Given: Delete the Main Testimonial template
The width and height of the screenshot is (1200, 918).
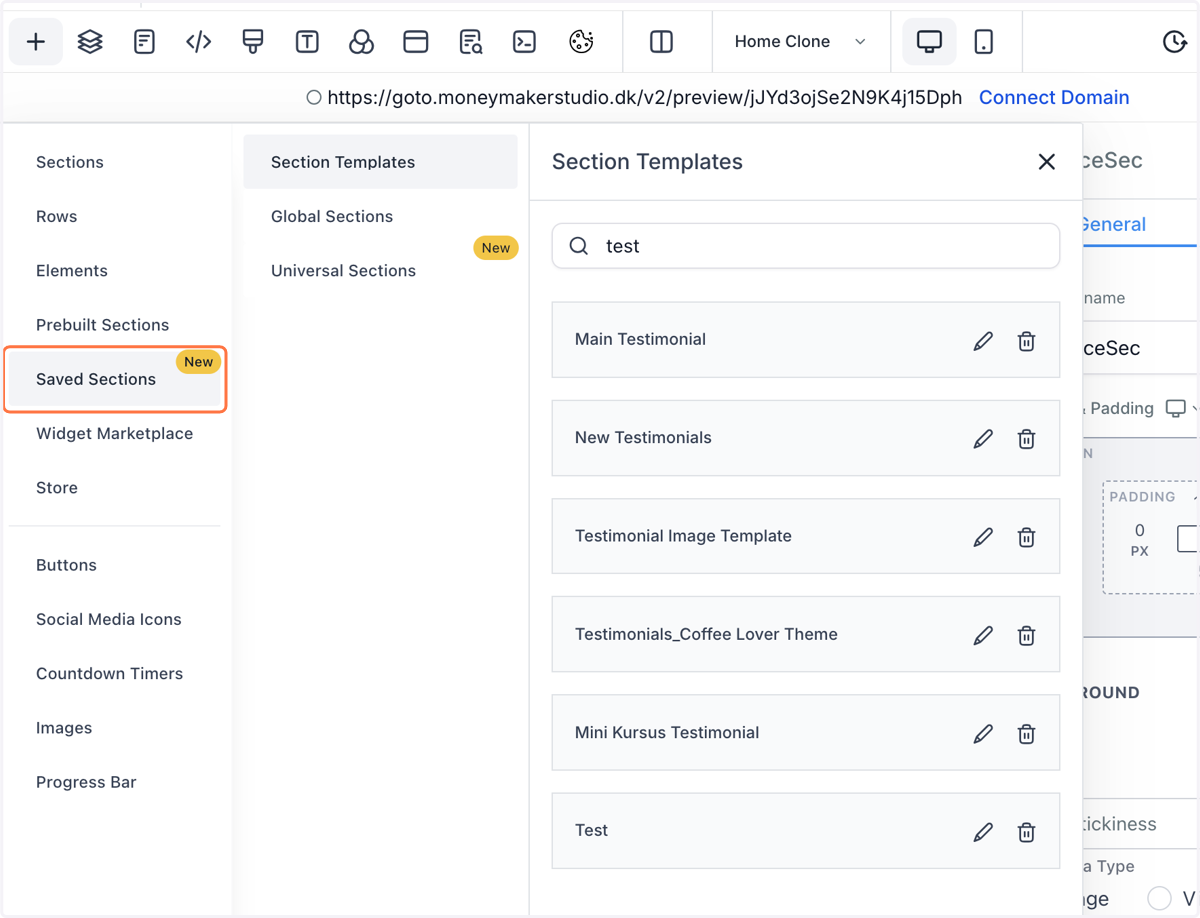Looking at the screenshot, I should pos(1026,341).
